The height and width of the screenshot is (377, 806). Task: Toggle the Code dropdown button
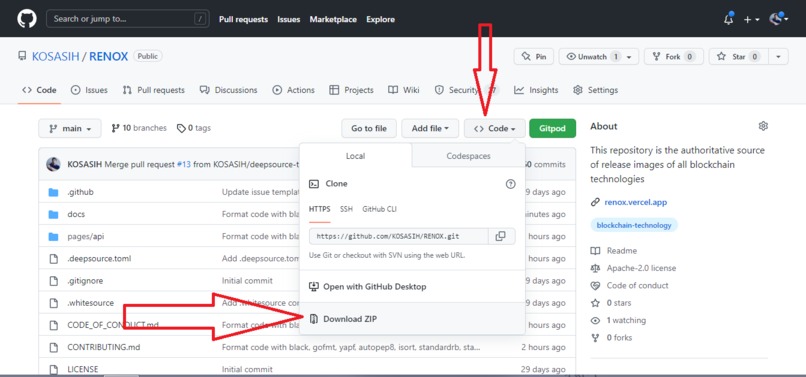494,129
